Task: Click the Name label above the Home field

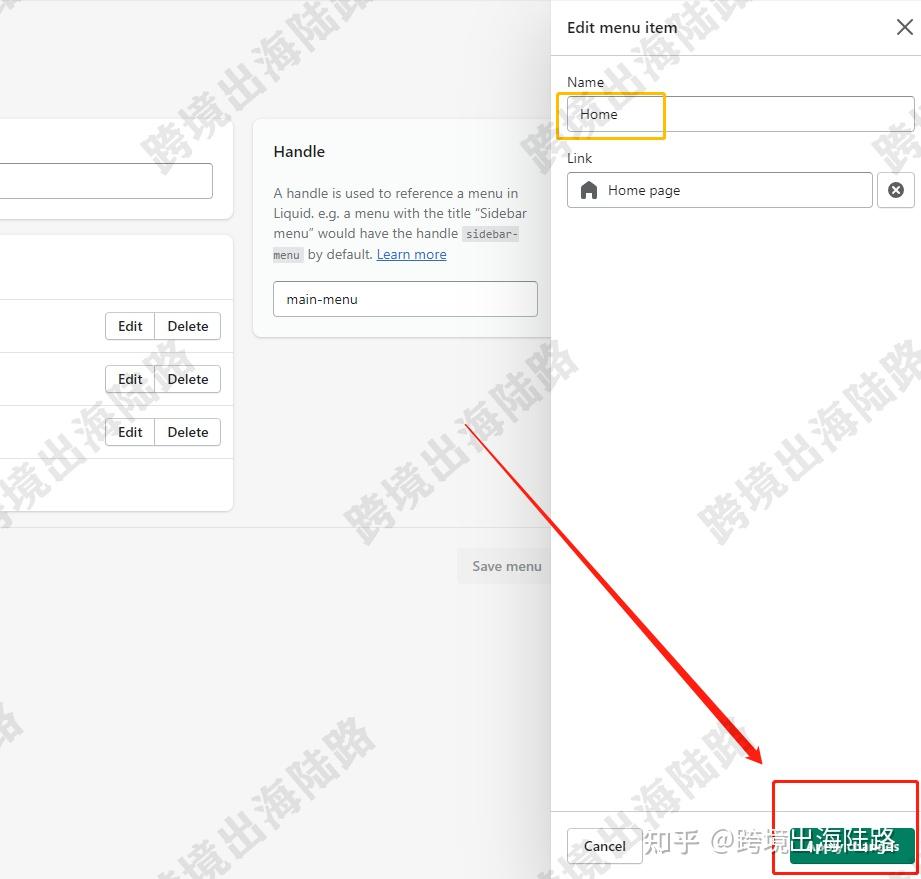Action: [x=585, y=82]
